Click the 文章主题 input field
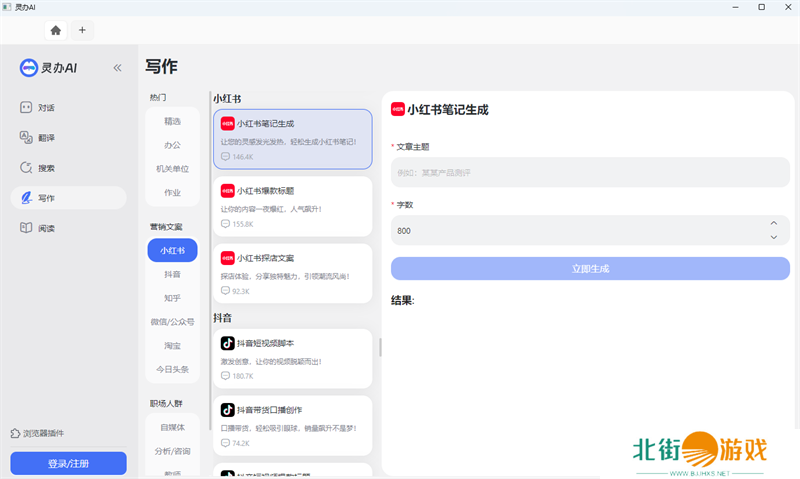800x479 pixels. click(590, 172)
